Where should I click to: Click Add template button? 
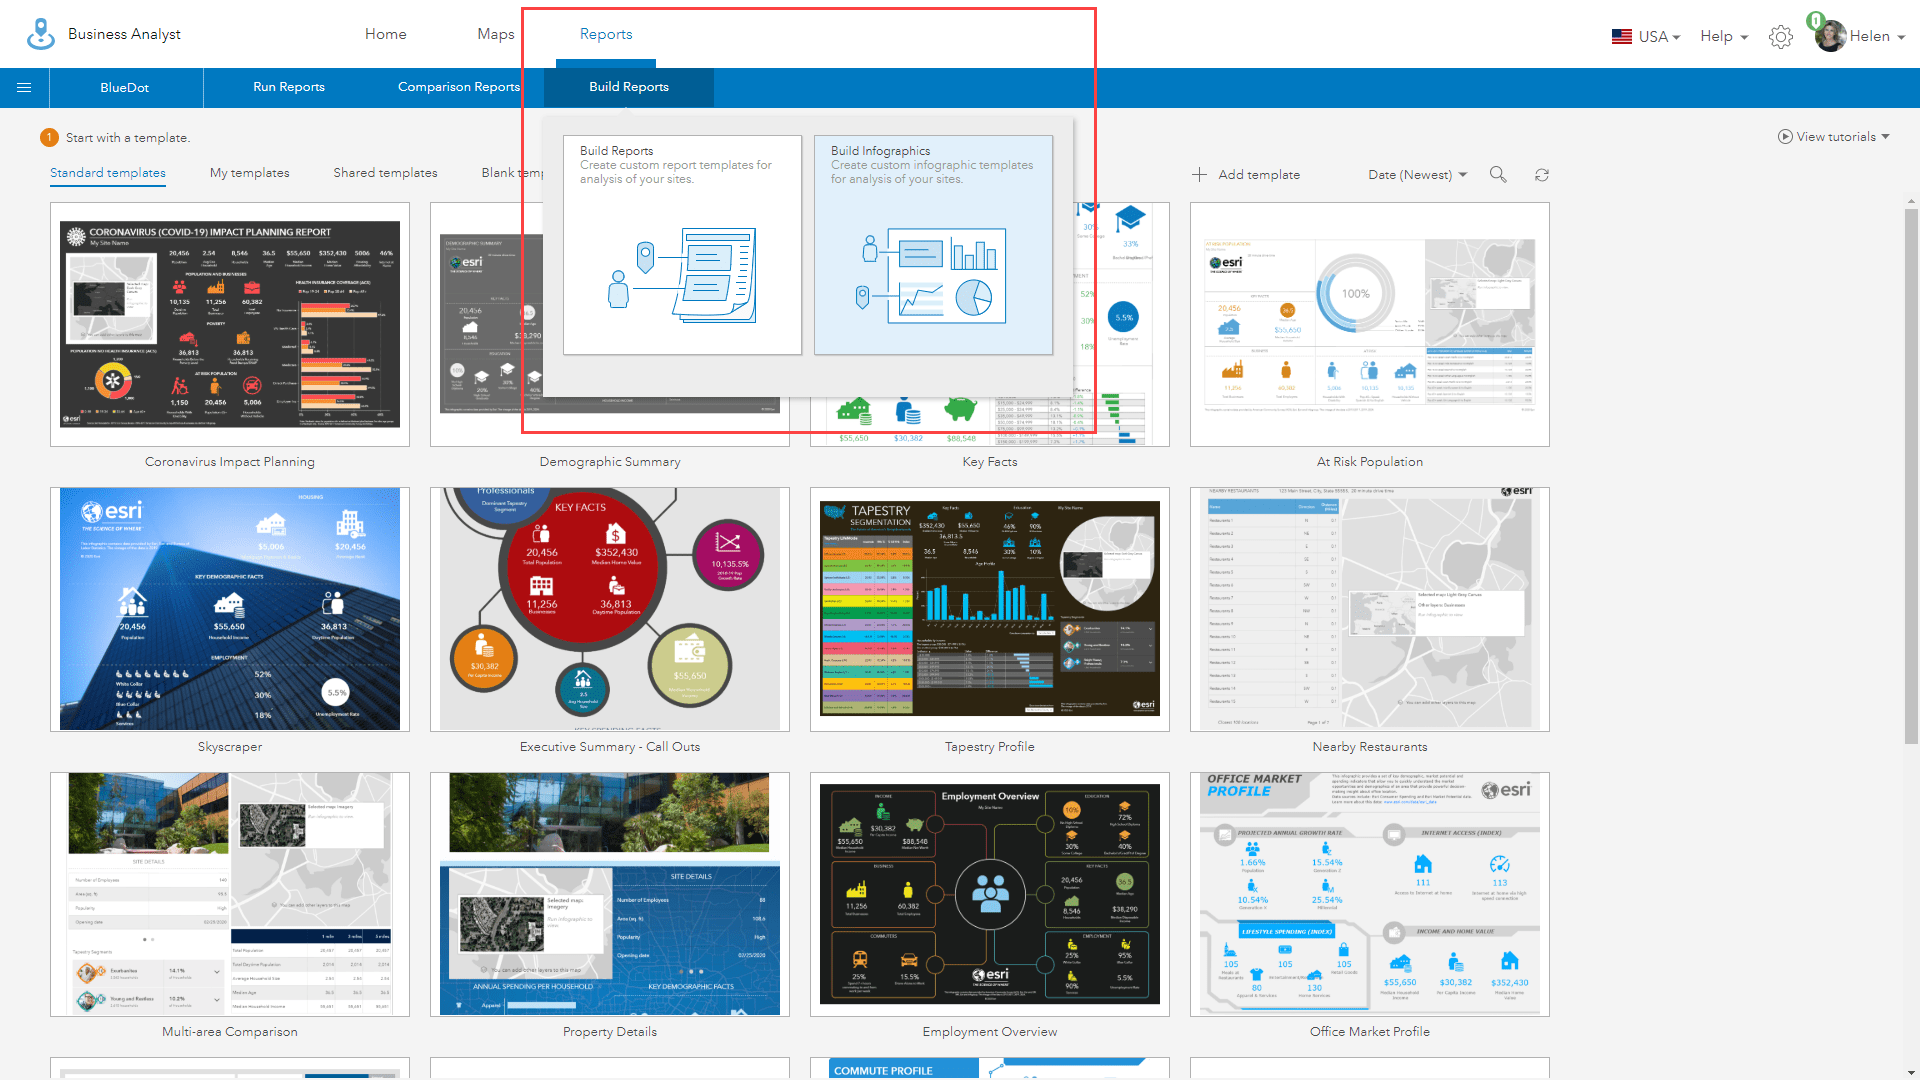point(1246,175)
